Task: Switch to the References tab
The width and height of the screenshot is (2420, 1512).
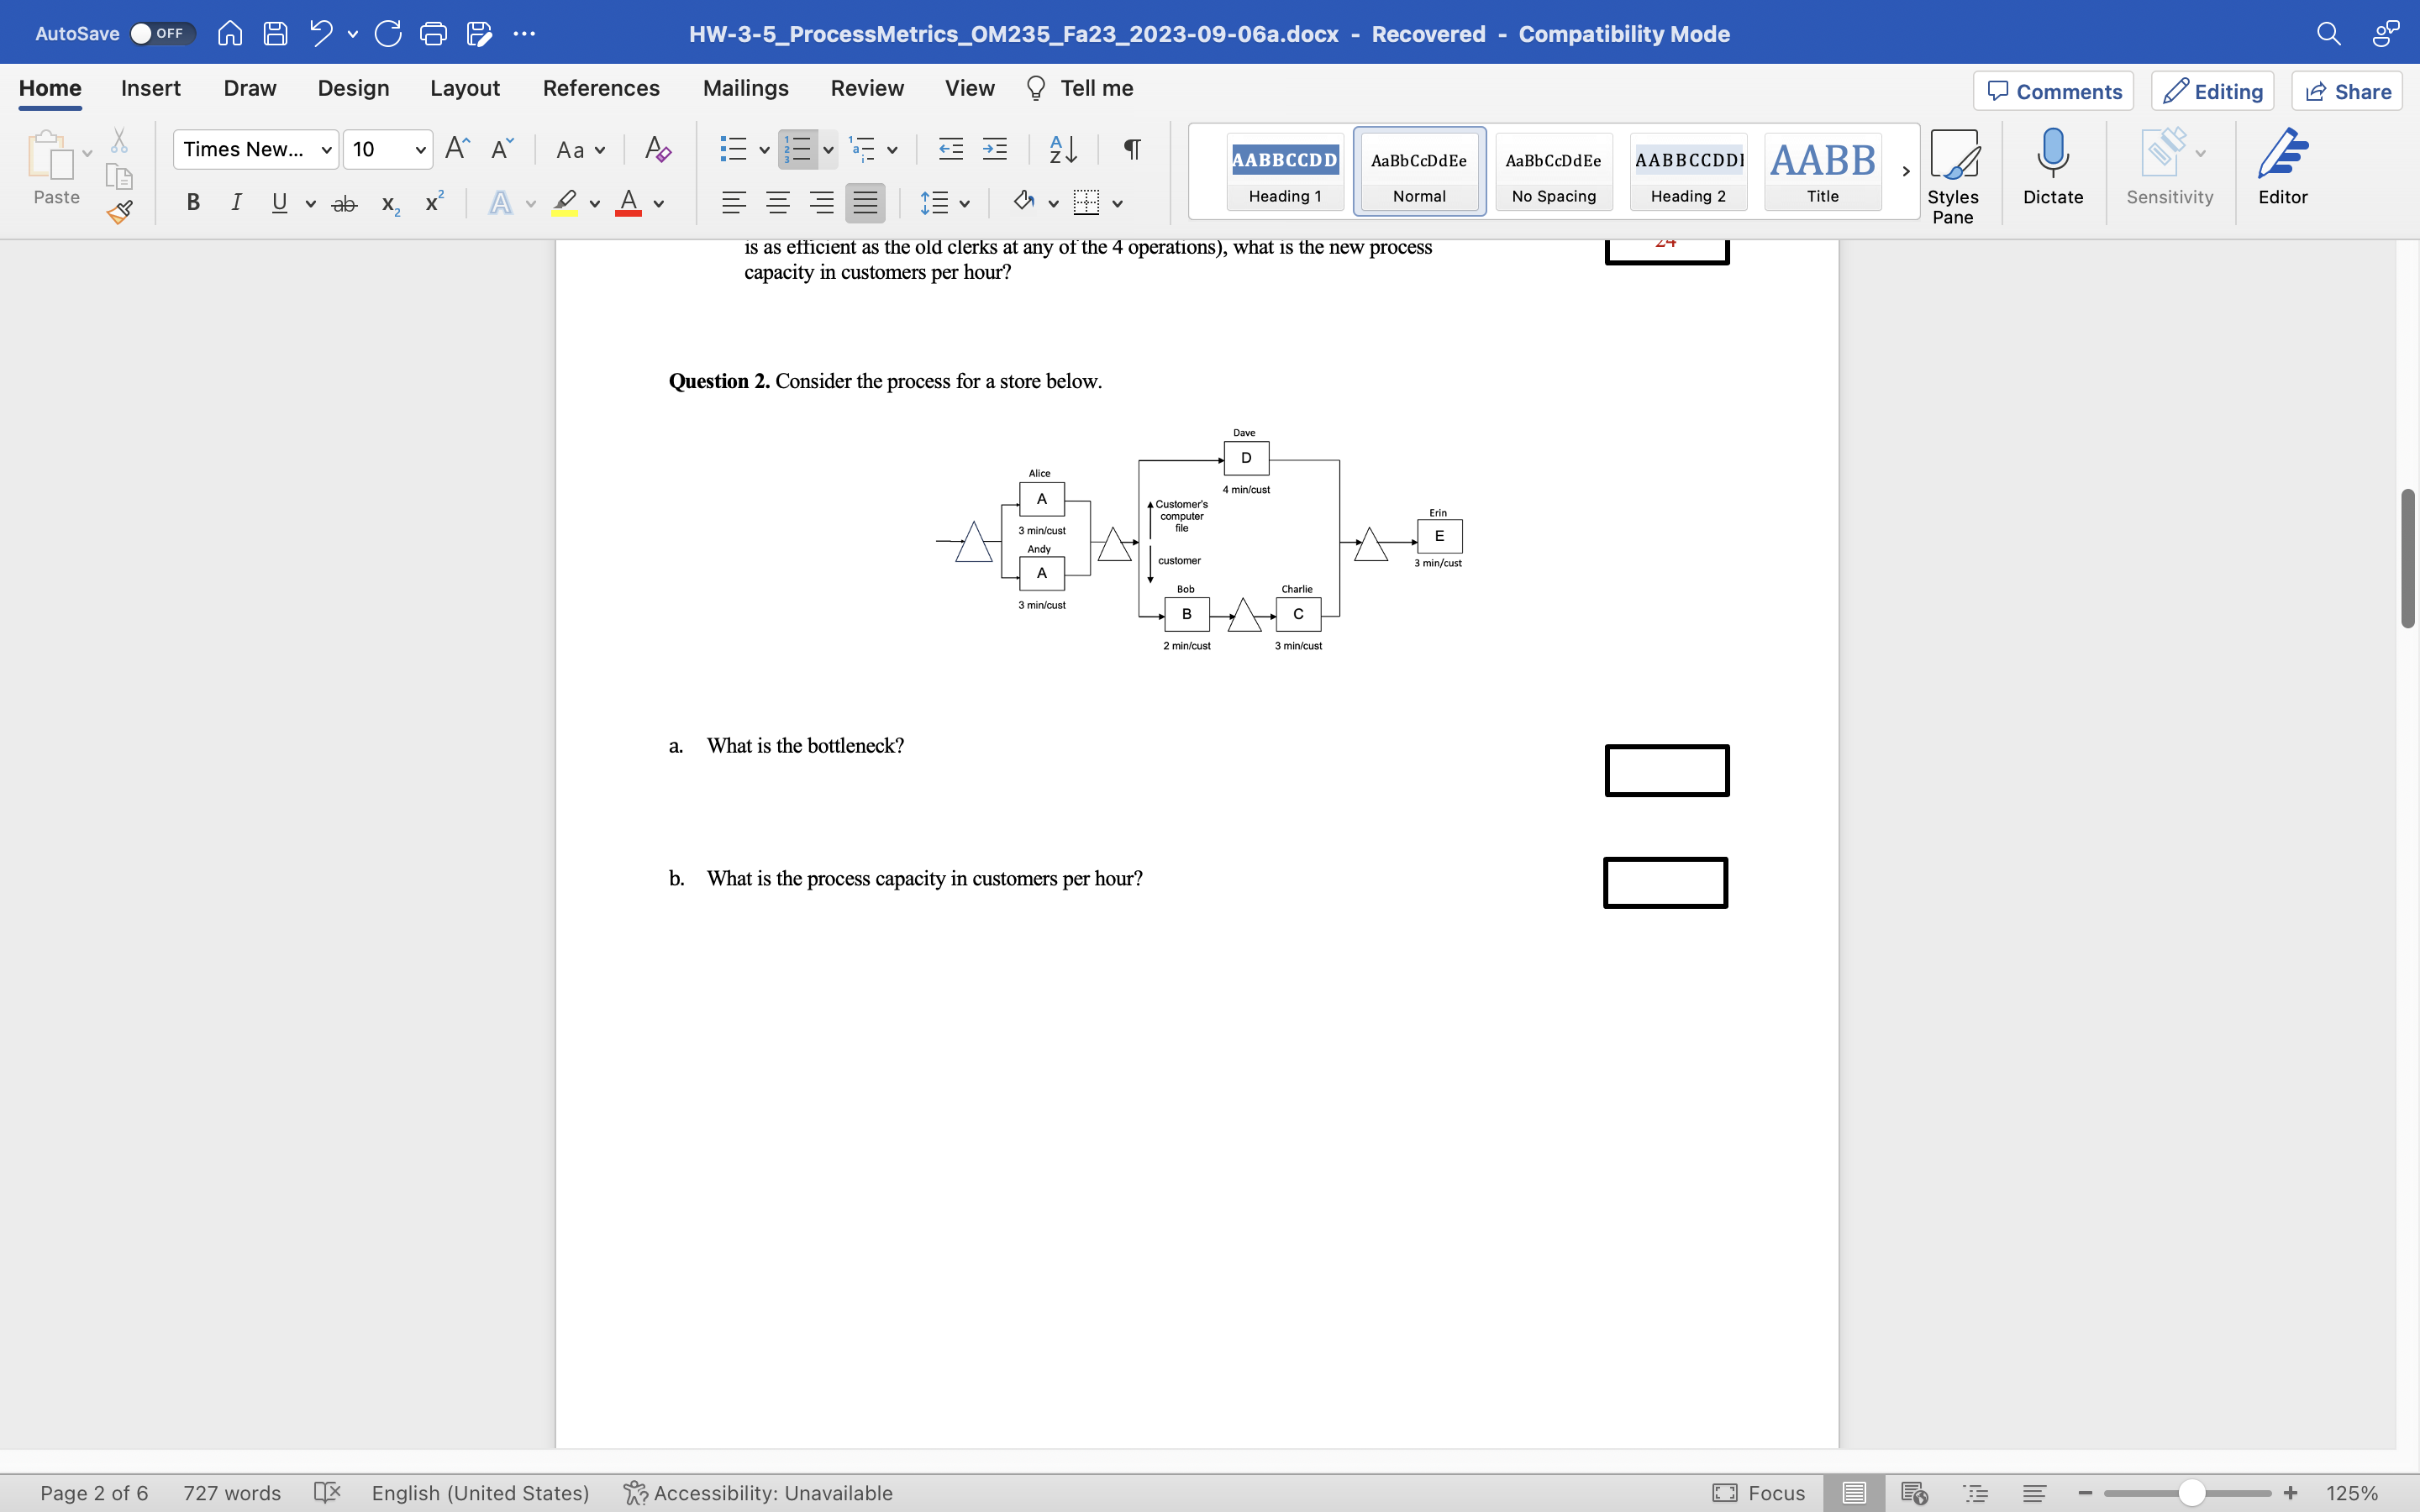Action: [601, 88]
